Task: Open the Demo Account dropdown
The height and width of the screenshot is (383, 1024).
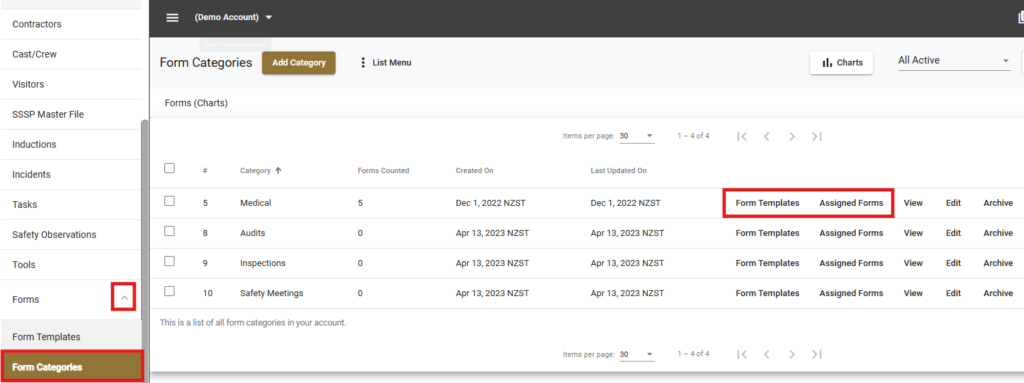Action: (x=233, y=18)
